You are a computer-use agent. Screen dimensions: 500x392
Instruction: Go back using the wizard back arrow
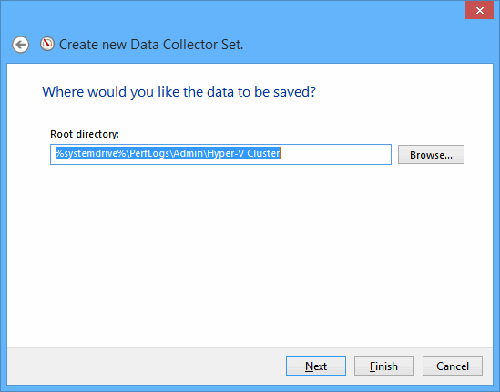coord(21,45)
